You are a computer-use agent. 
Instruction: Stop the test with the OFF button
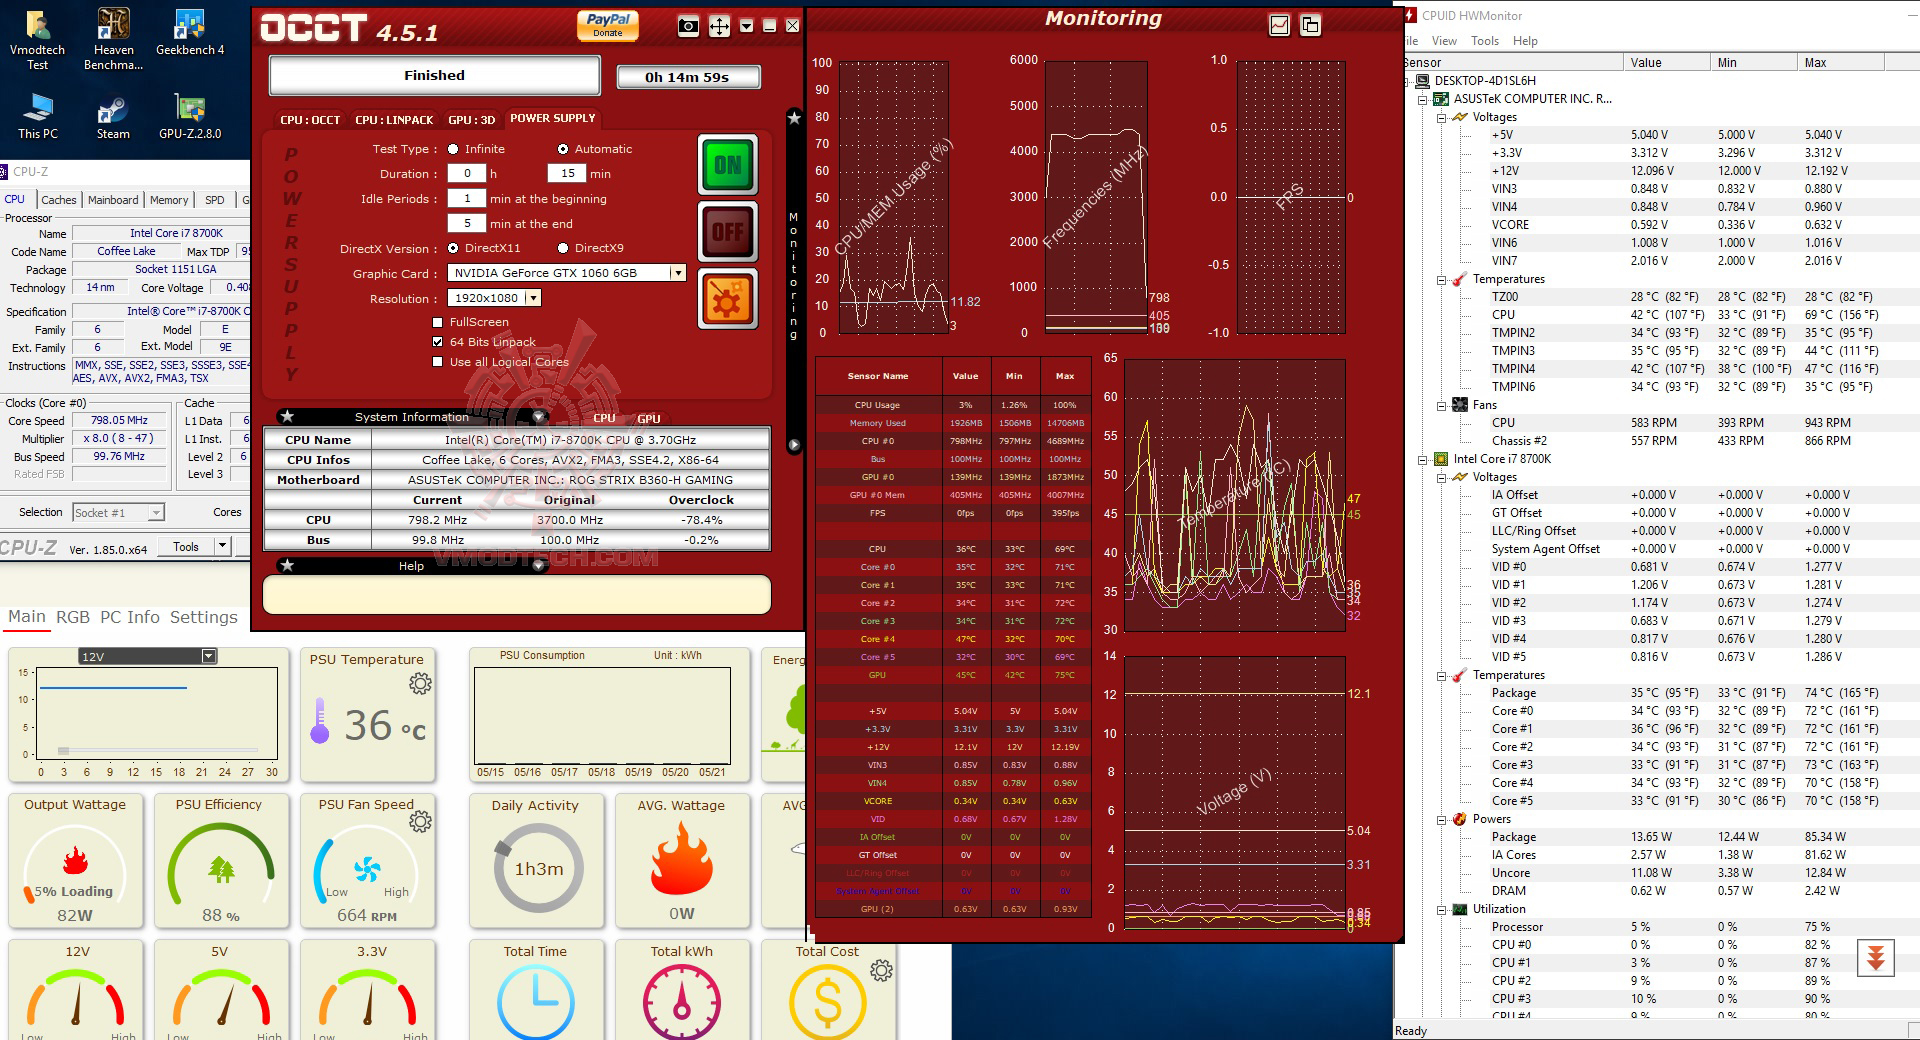pos(728,232)
